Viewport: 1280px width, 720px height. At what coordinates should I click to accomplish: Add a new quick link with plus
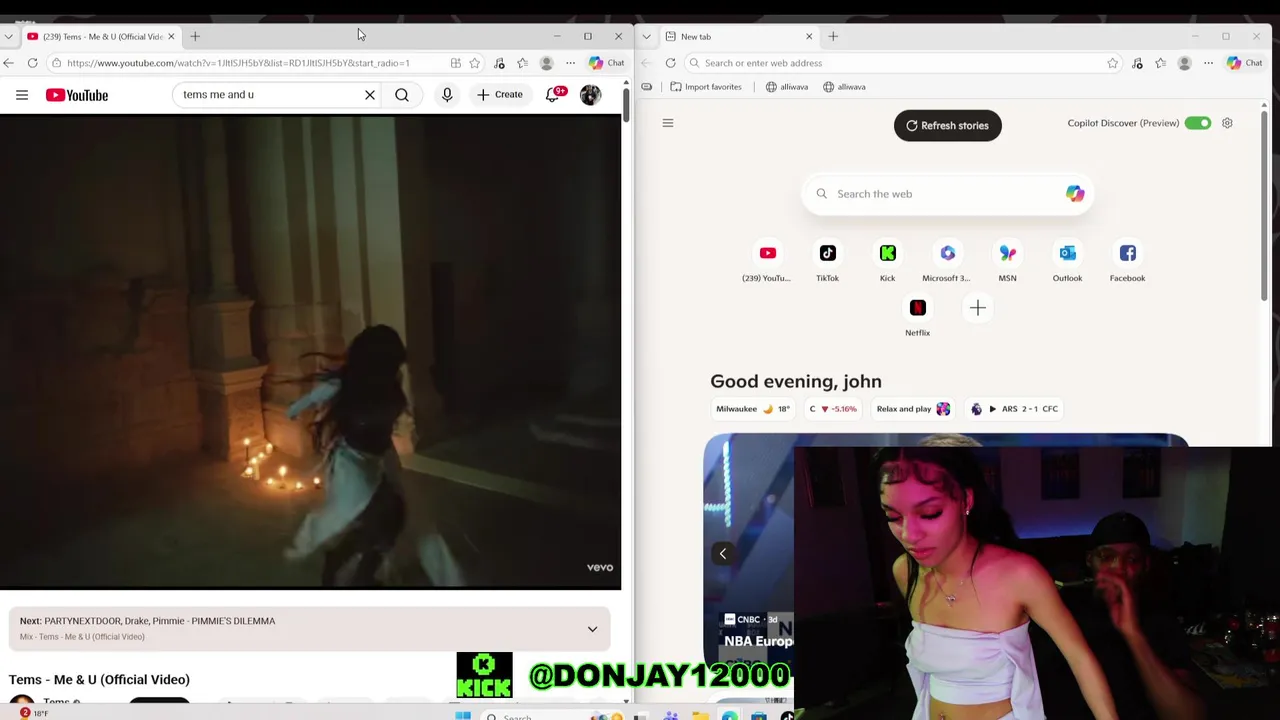tap(977, 308)
